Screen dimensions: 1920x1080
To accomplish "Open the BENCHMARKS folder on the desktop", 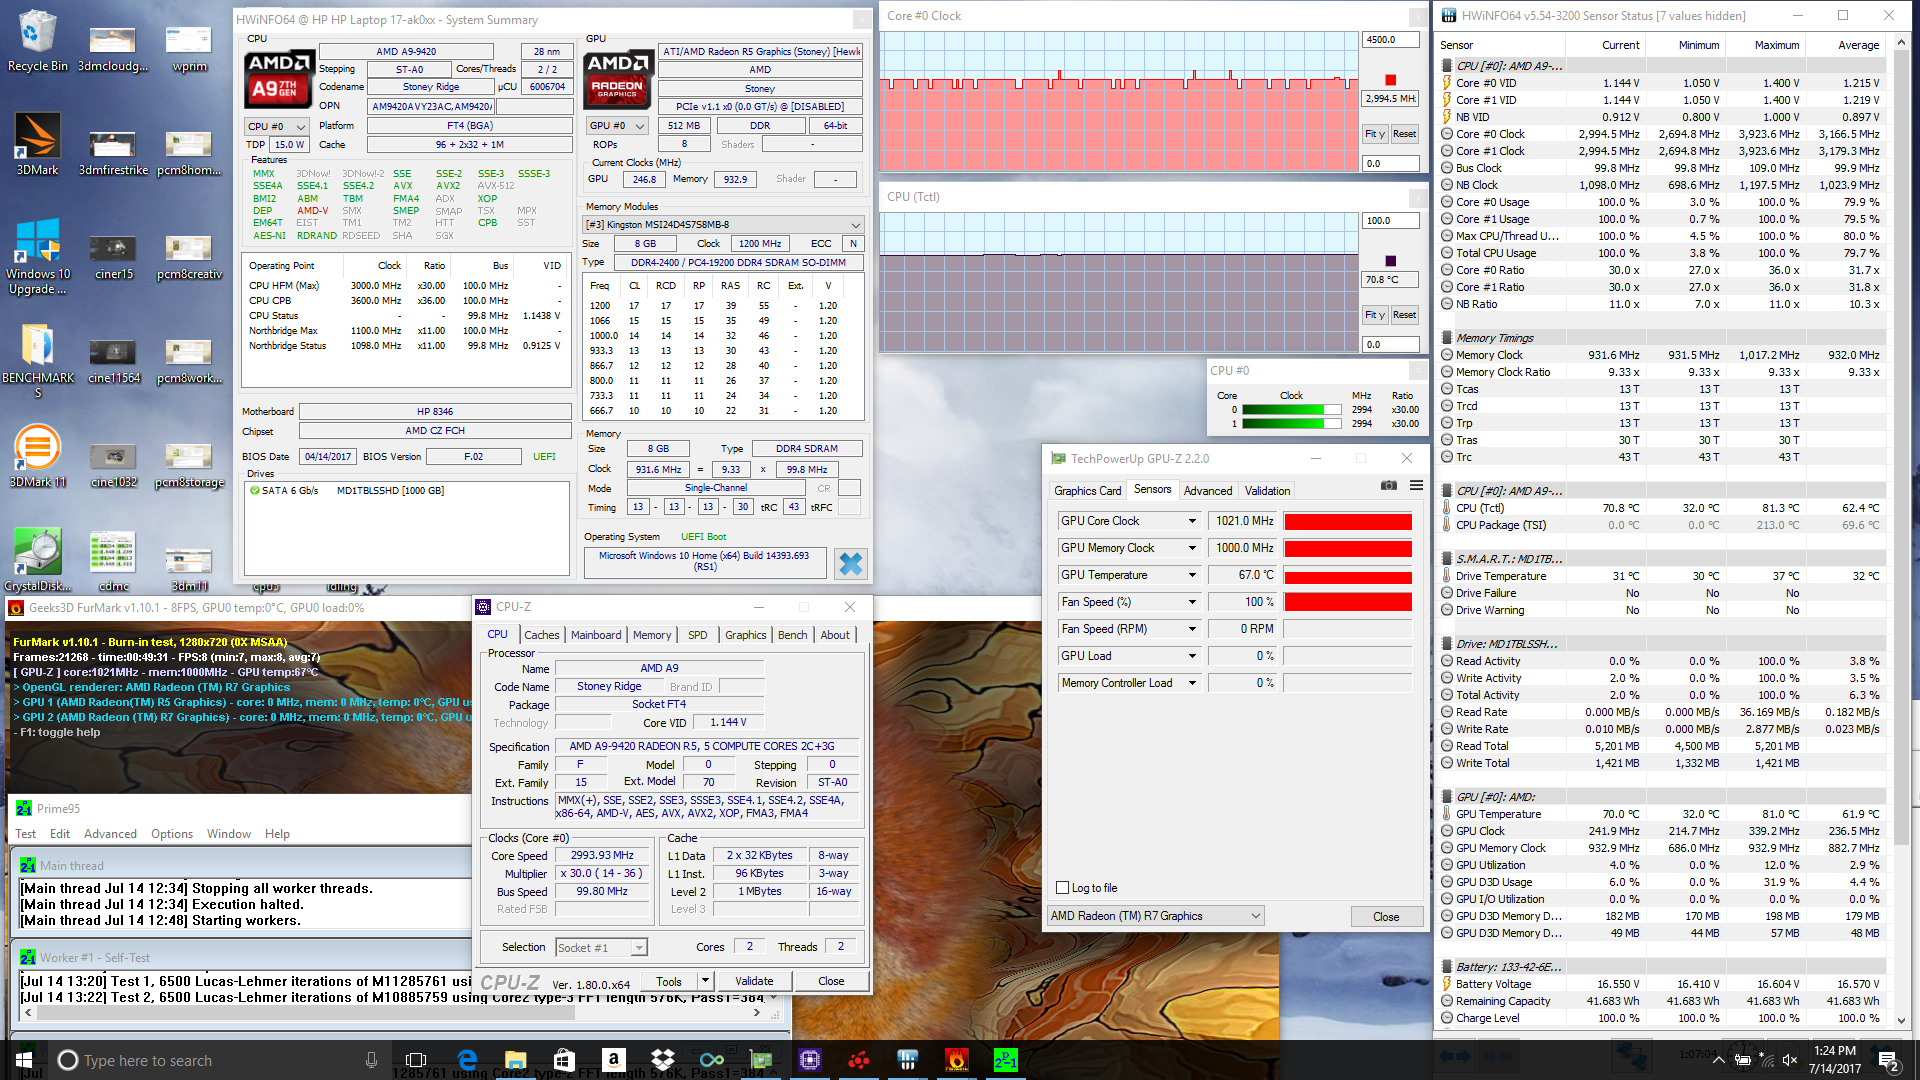I will 37,360.
